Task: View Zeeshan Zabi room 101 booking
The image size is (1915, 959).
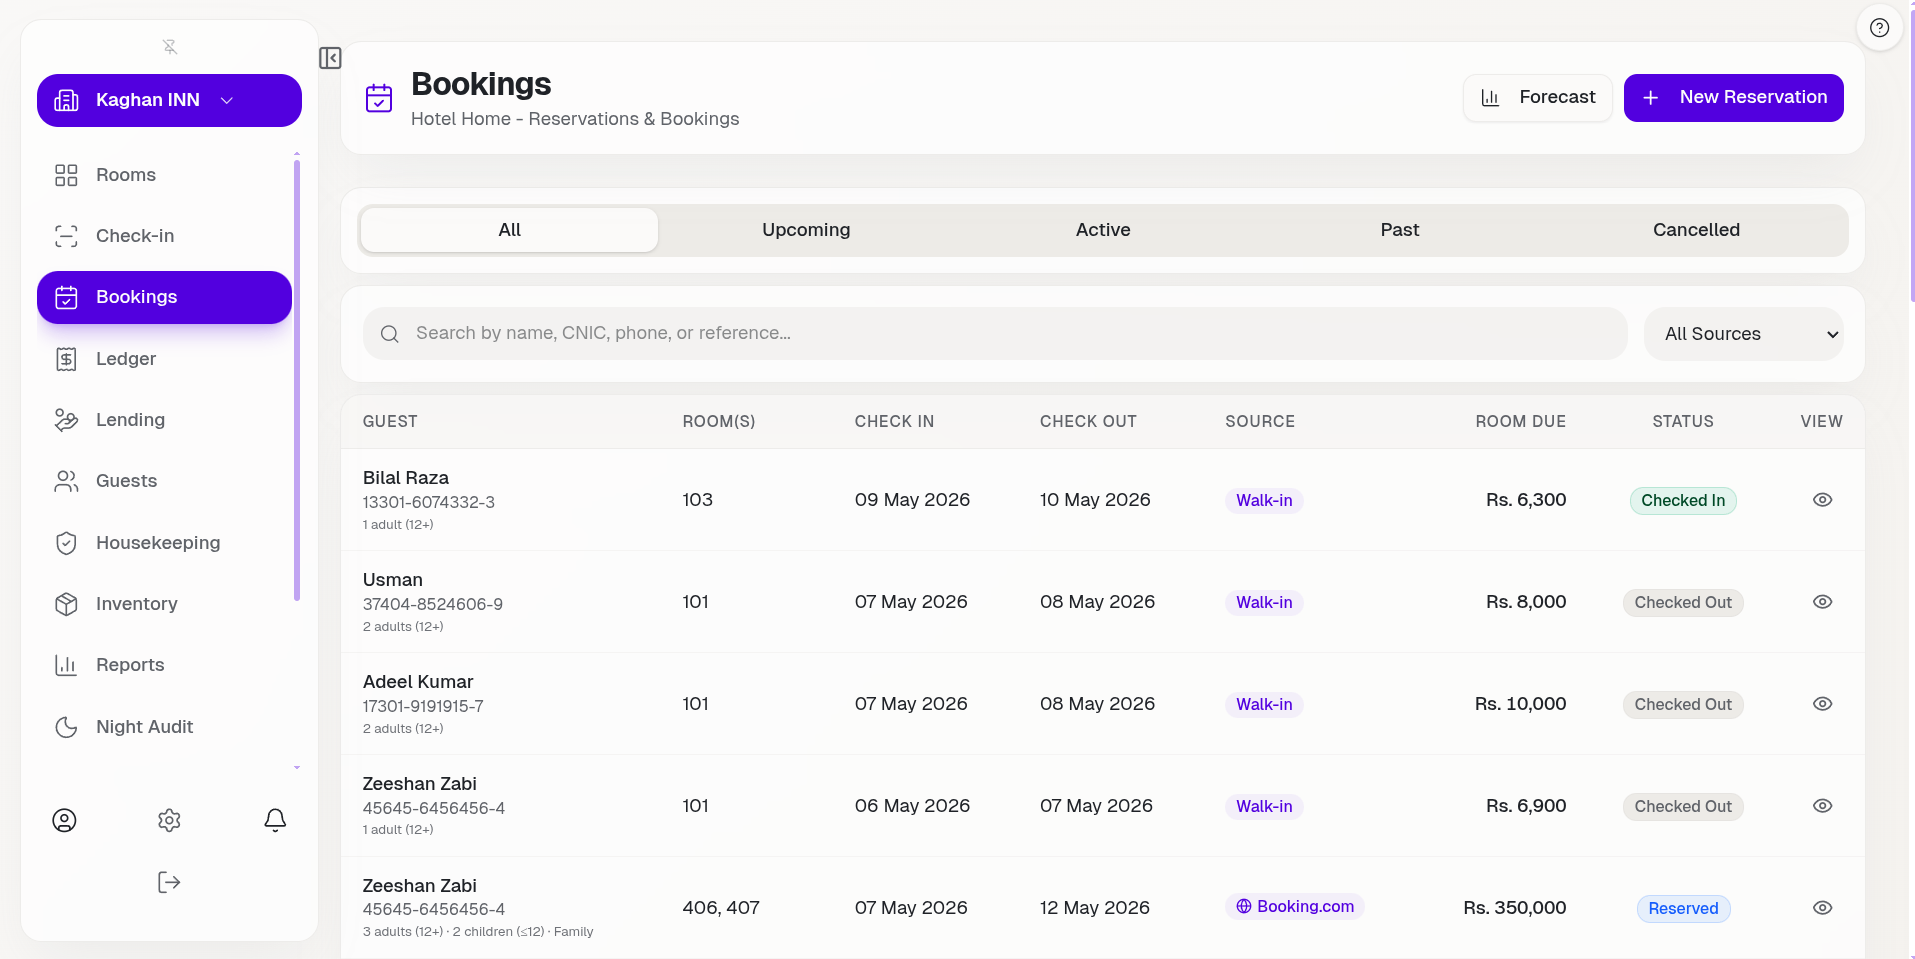Action: coord(1822,806)
